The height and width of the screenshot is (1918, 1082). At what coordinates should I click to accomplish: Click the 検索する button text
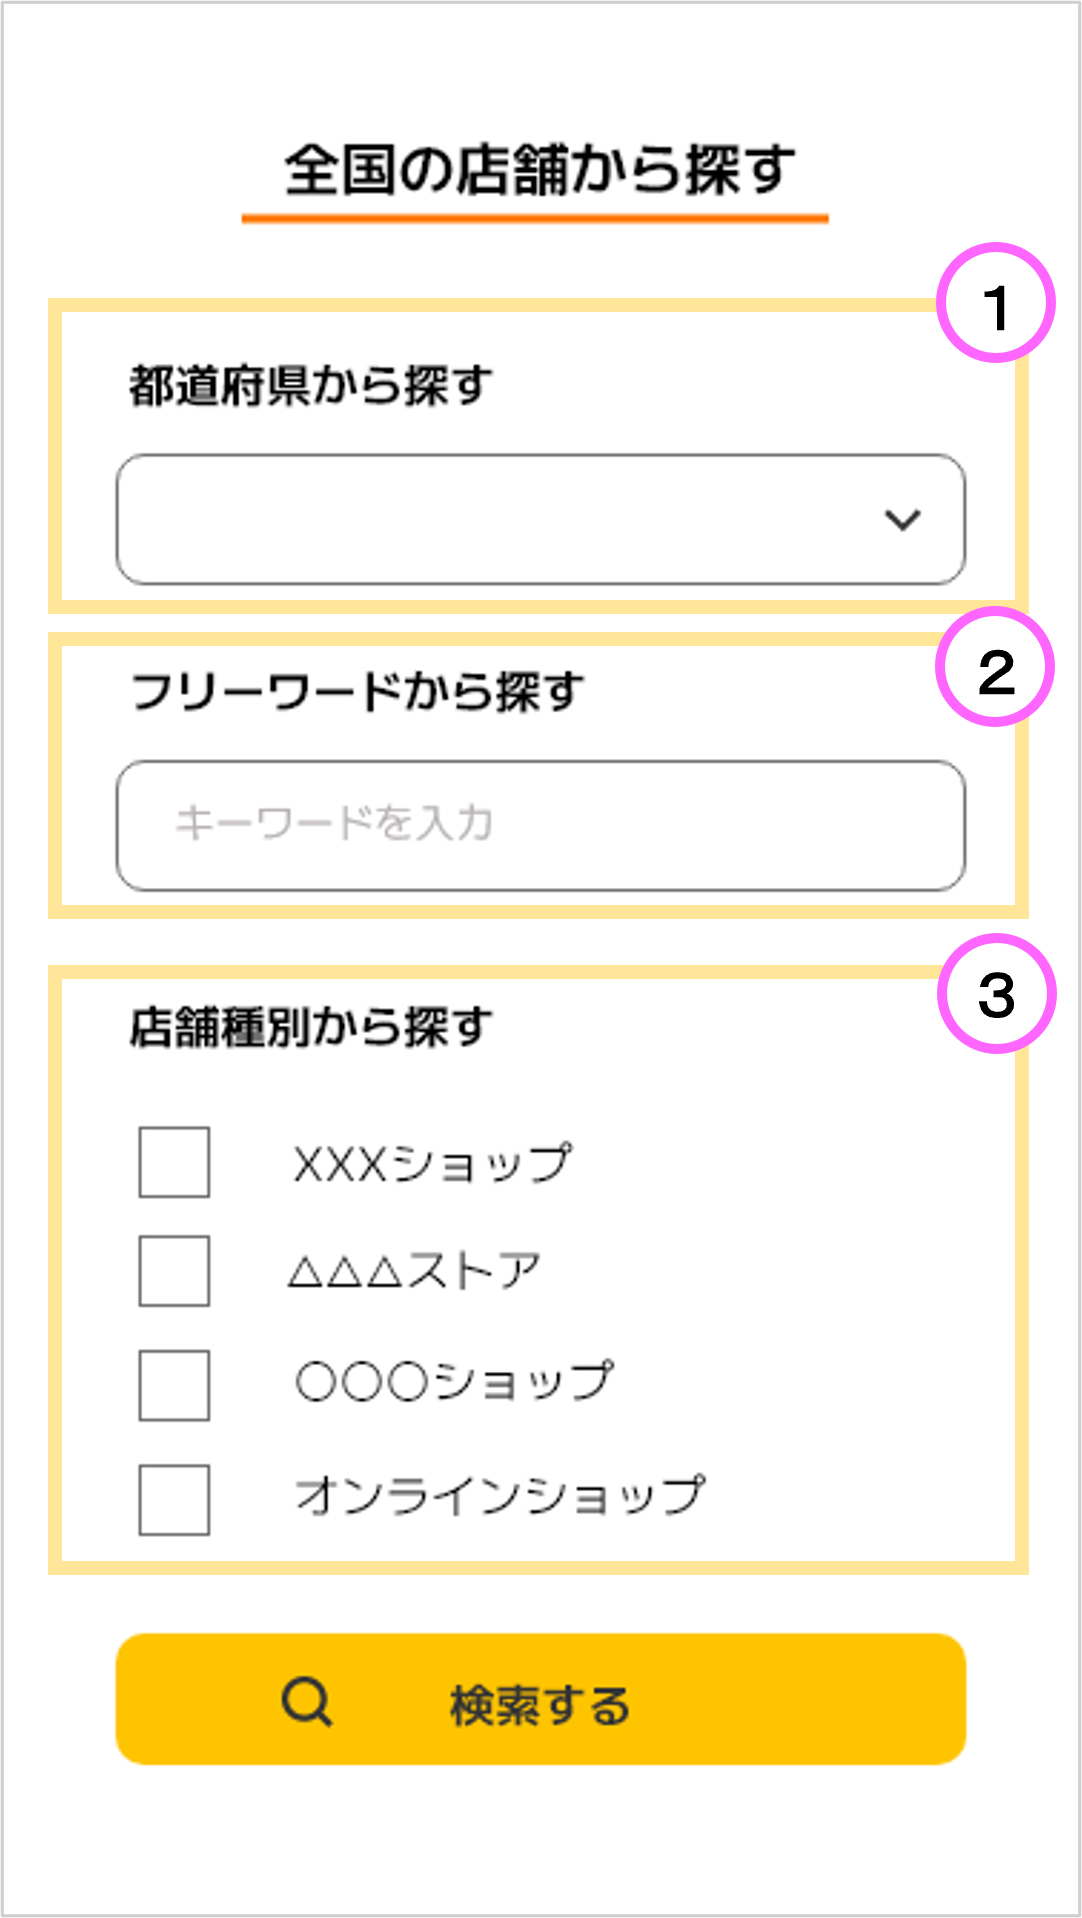(540, 1705)
